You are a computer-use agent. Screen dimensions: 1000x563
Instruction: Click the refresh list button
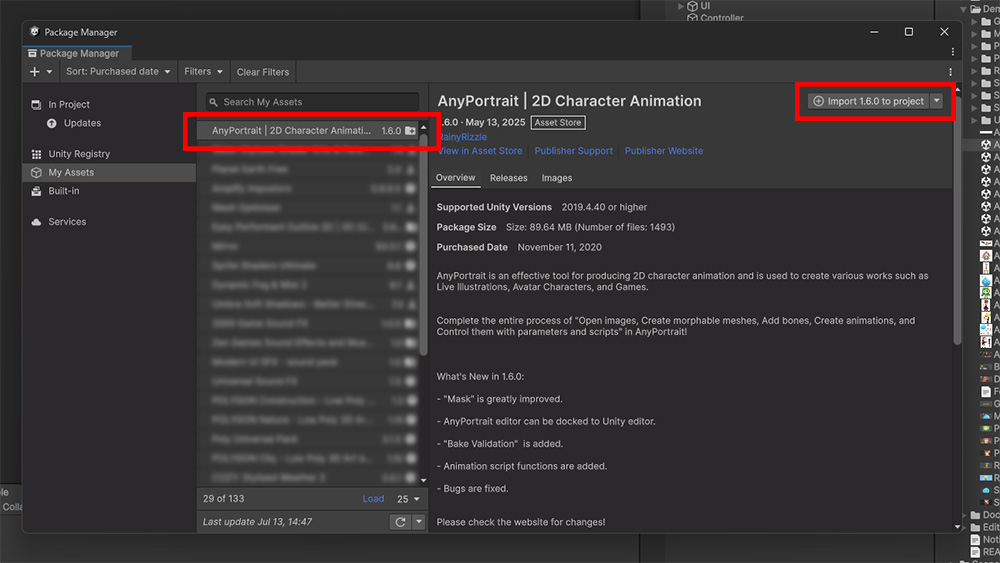click(401, 522)
